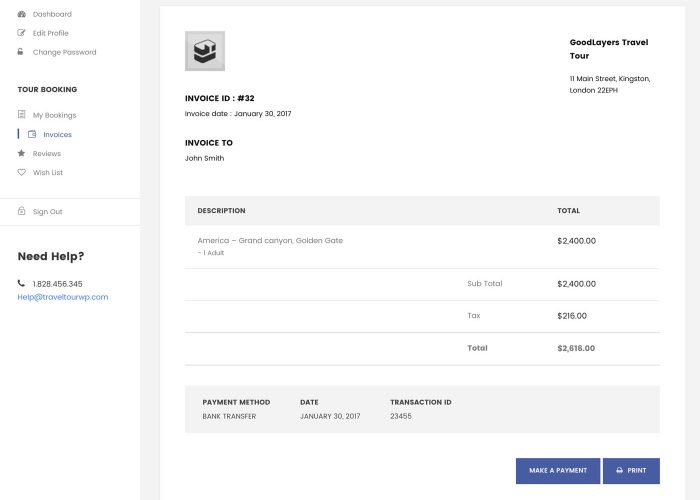Click the Sub Total label
The image size is (700, 500).
[x=485, y=283]
